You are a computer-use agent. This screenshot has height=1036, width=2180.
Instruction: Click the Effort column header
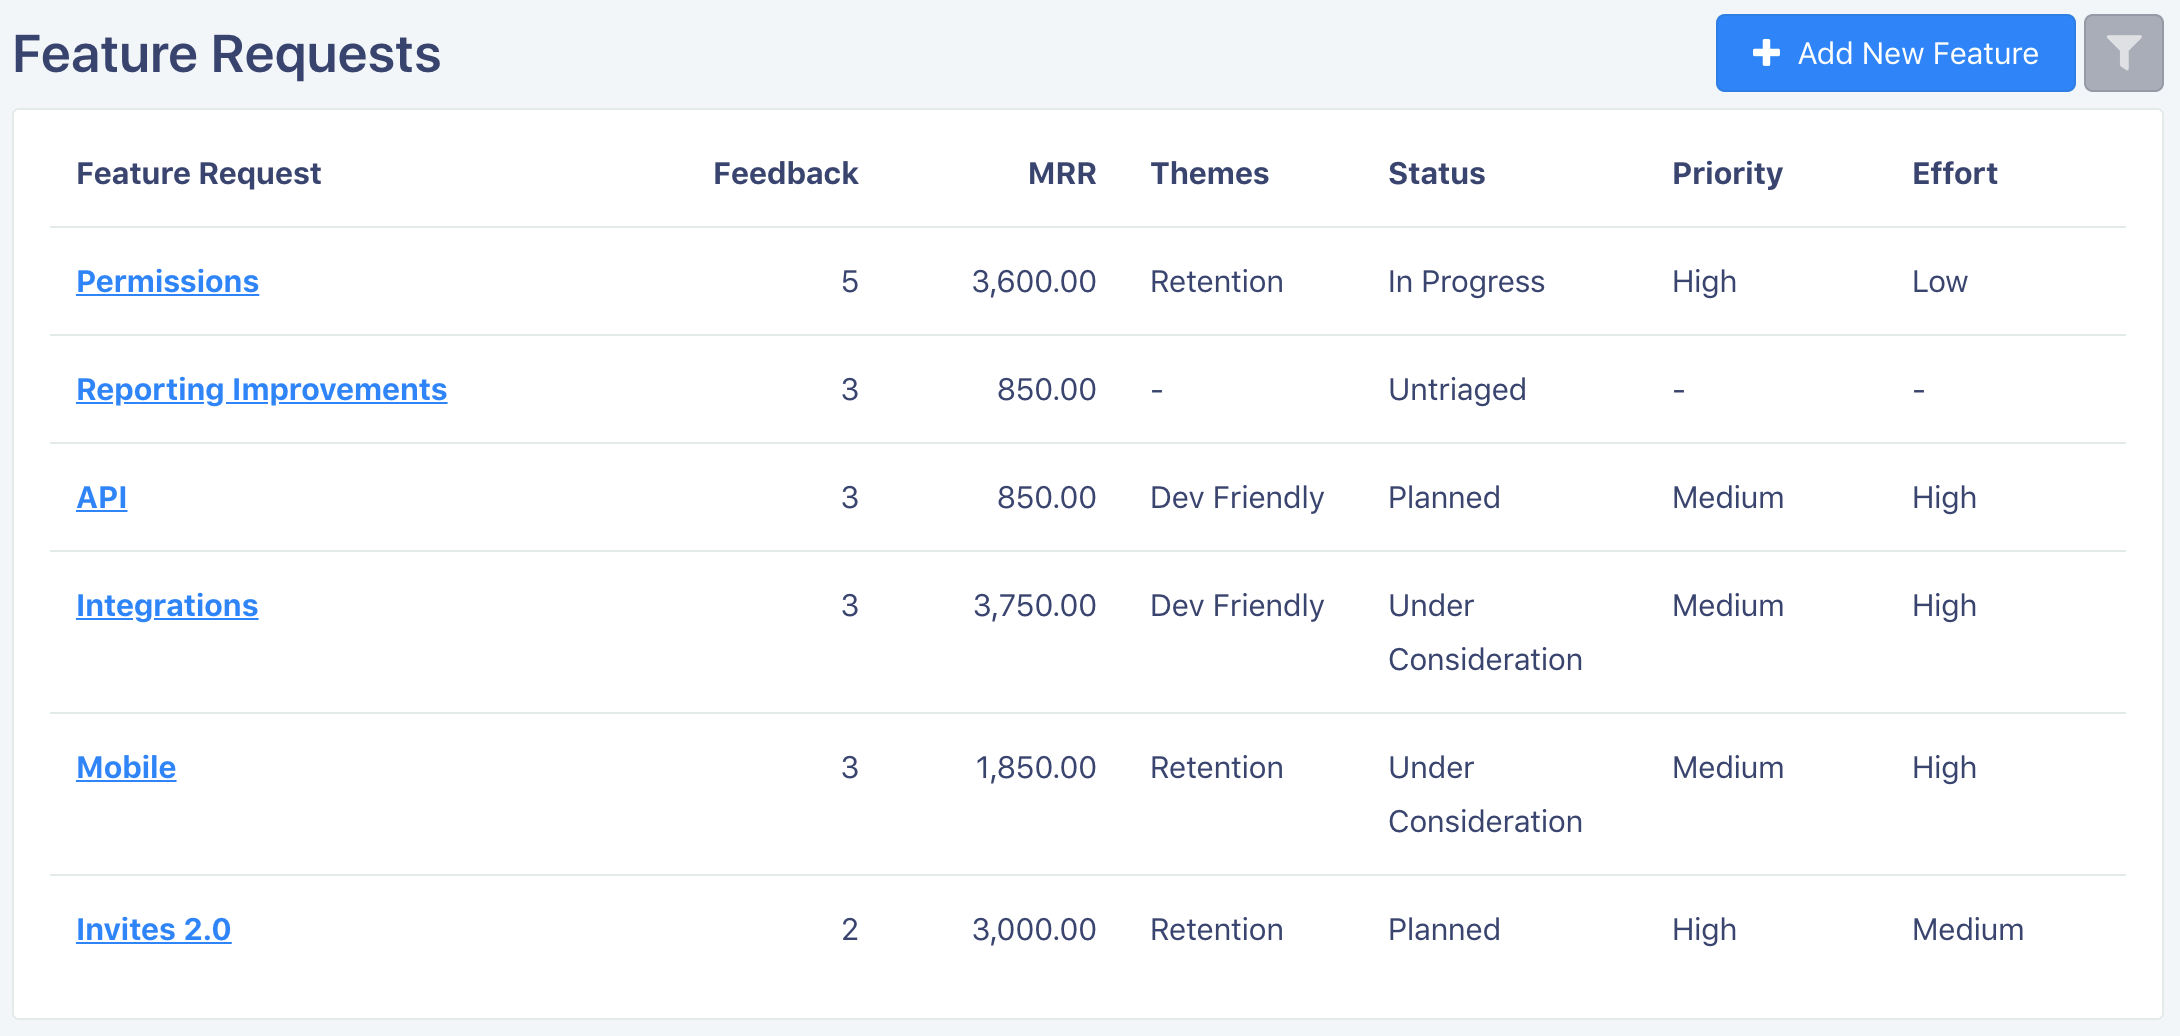pos(1954,174)
